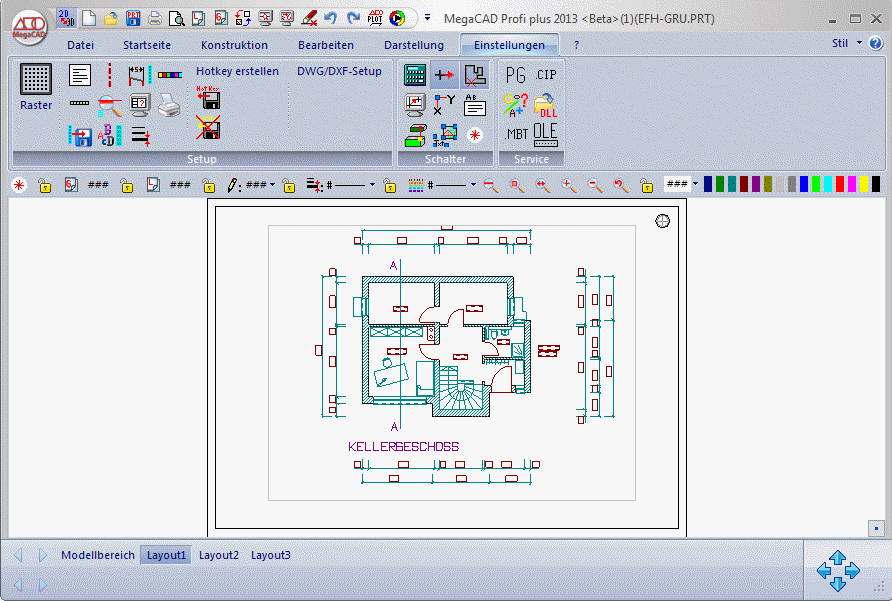Open the ADO Plot tool

click(x=375, y=18)
